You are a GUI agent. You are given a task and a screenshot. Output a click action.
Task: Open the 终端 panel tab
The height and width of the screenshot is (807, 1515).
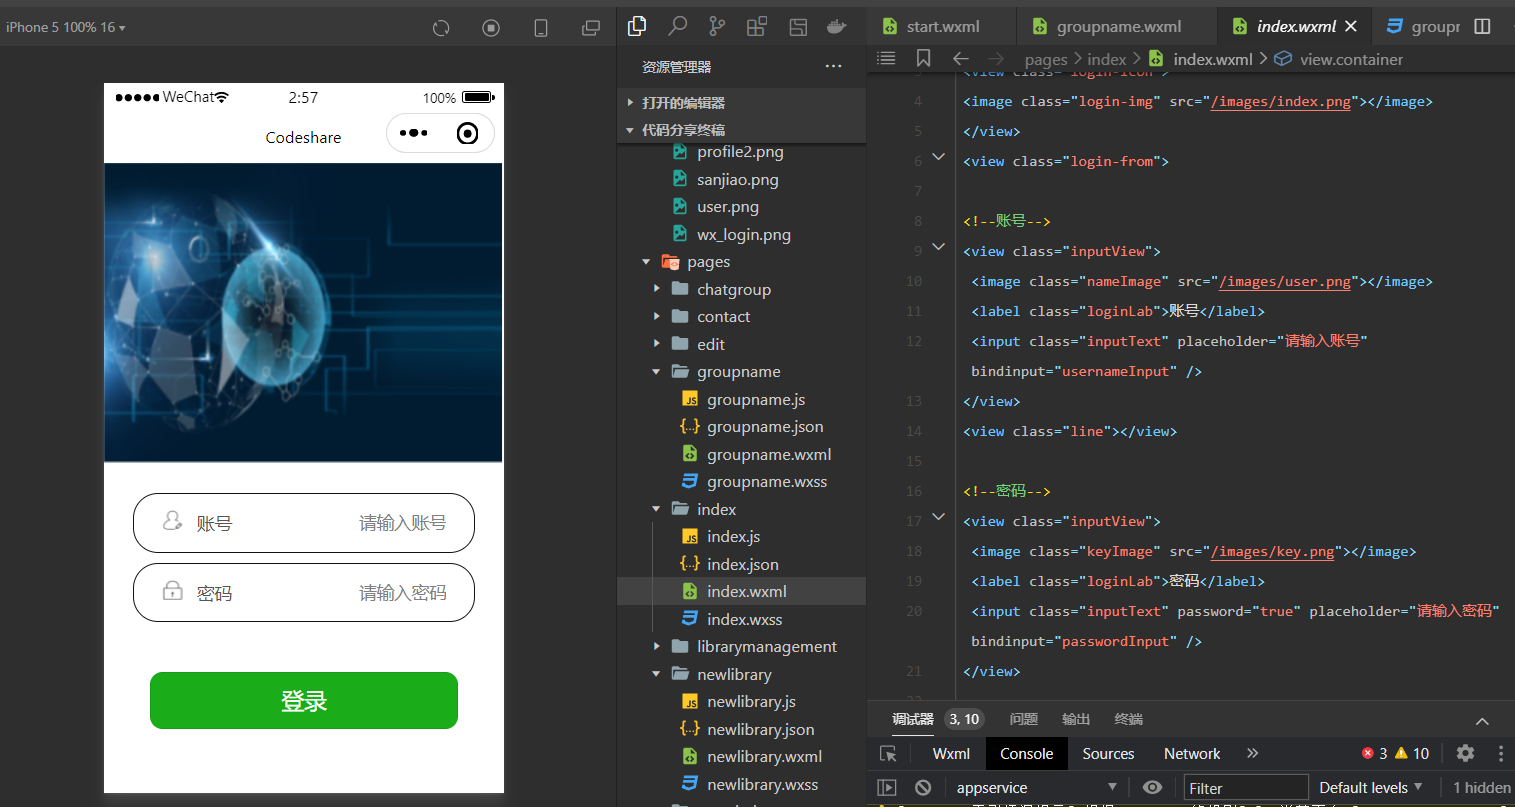(x=1128, y=719)
